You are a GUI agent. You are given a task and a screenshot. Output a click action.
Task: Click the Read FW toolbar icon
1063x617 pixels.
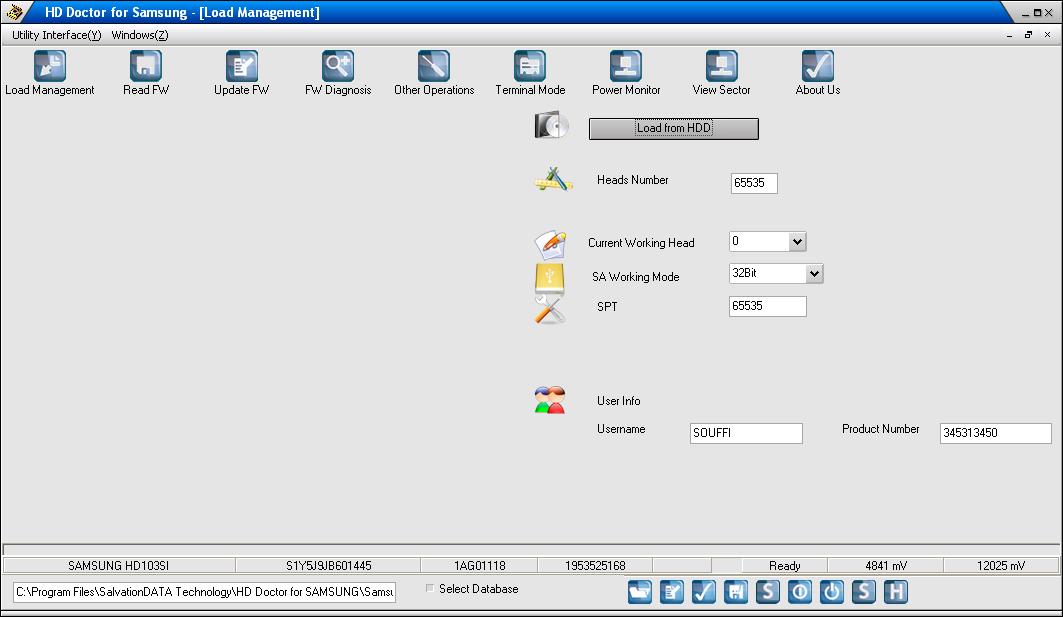coord(146,66)
